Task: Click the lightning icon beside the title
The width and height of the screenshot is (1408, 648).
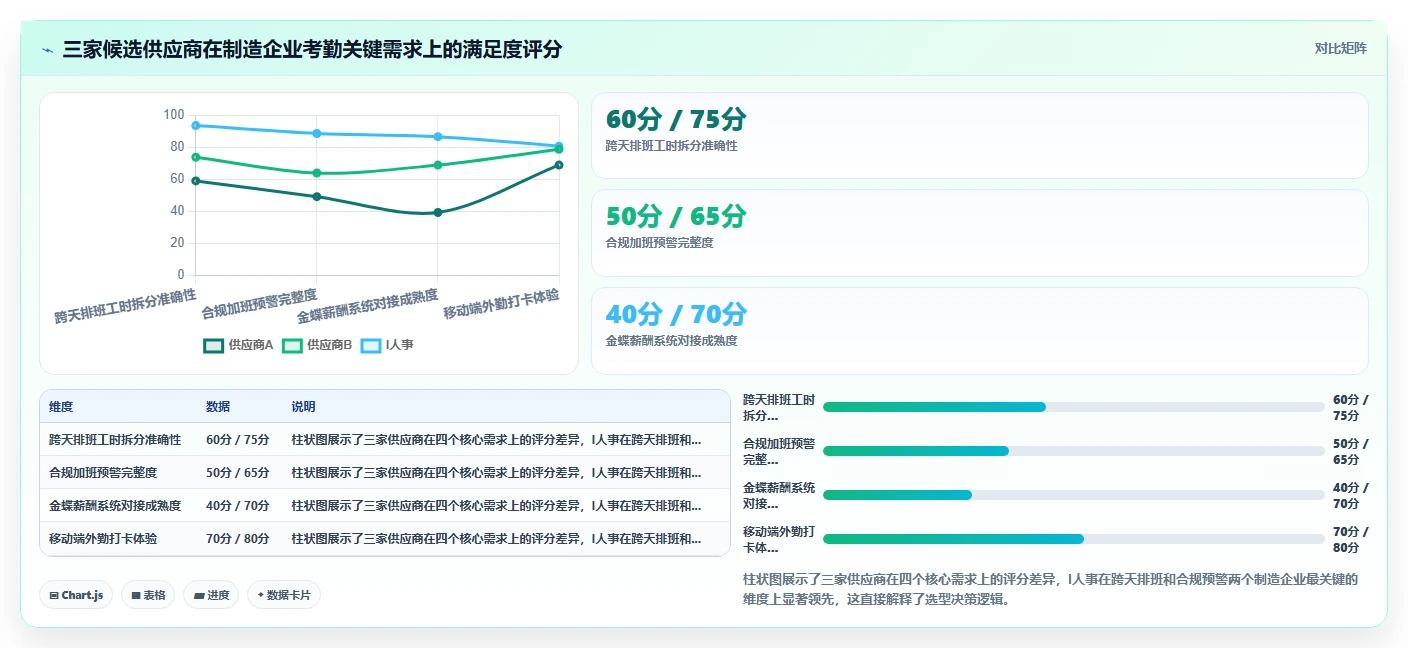Action: click(47, 50)
